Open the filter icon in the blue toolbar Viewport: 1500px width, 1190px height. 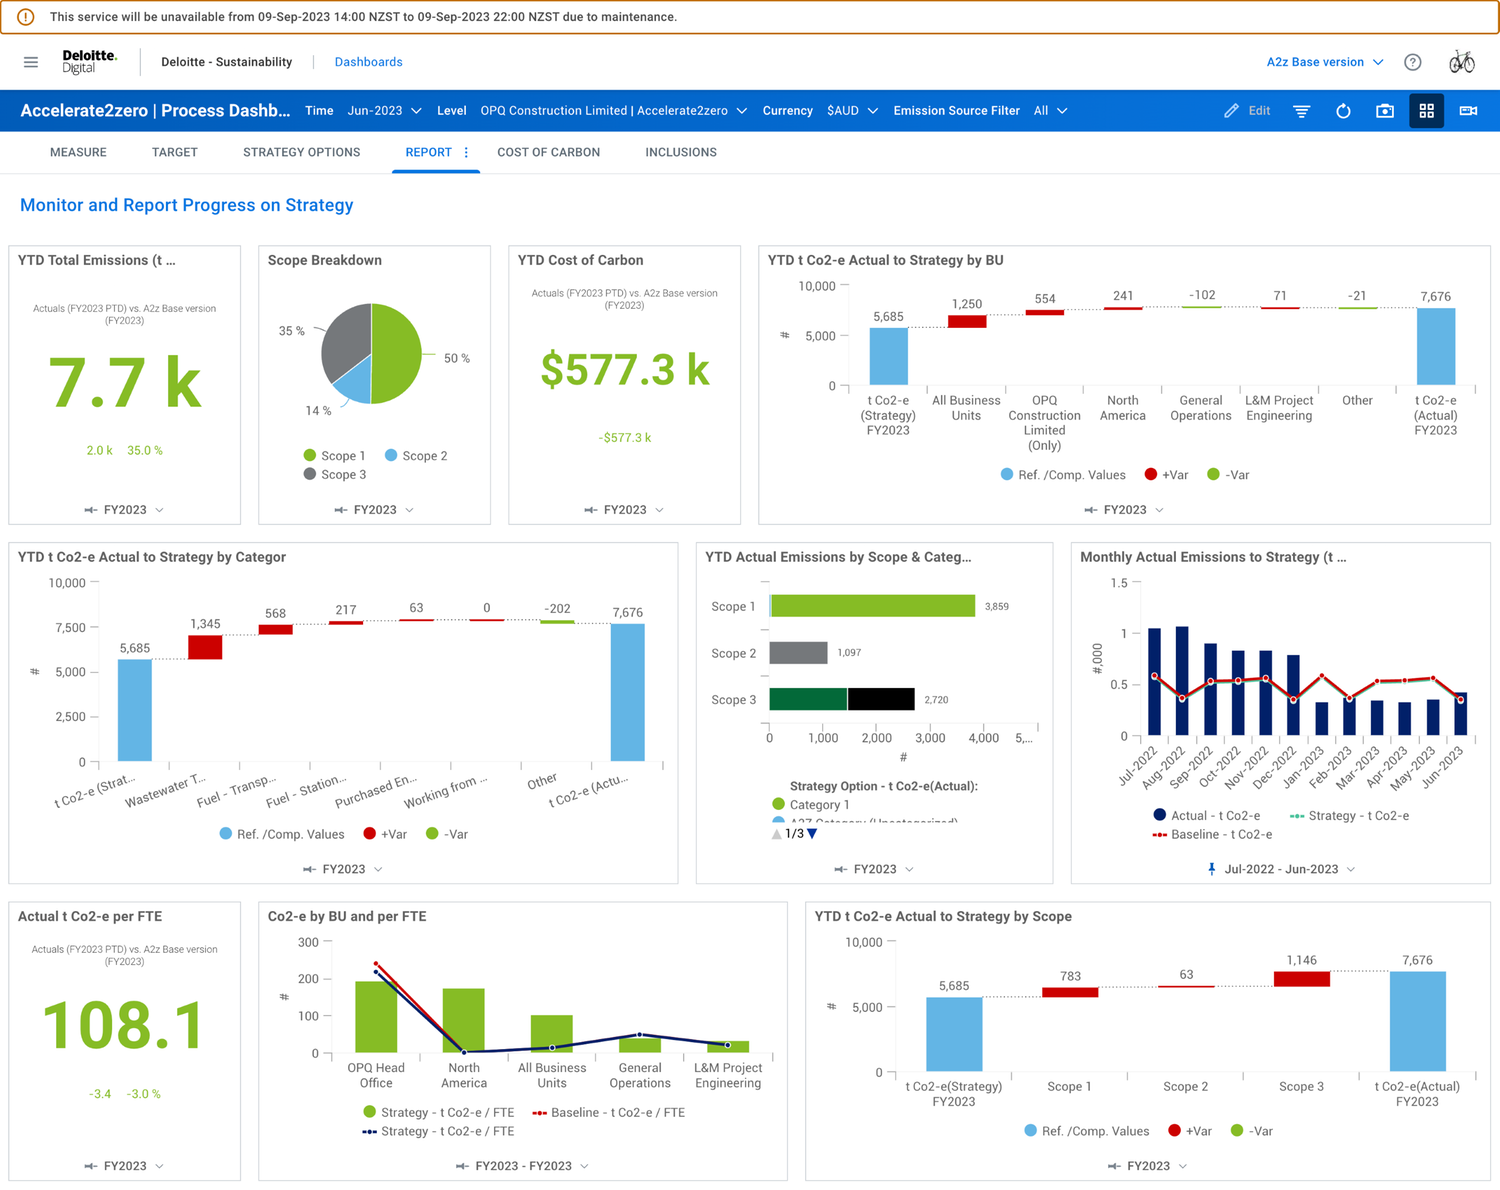(1301, 110)
